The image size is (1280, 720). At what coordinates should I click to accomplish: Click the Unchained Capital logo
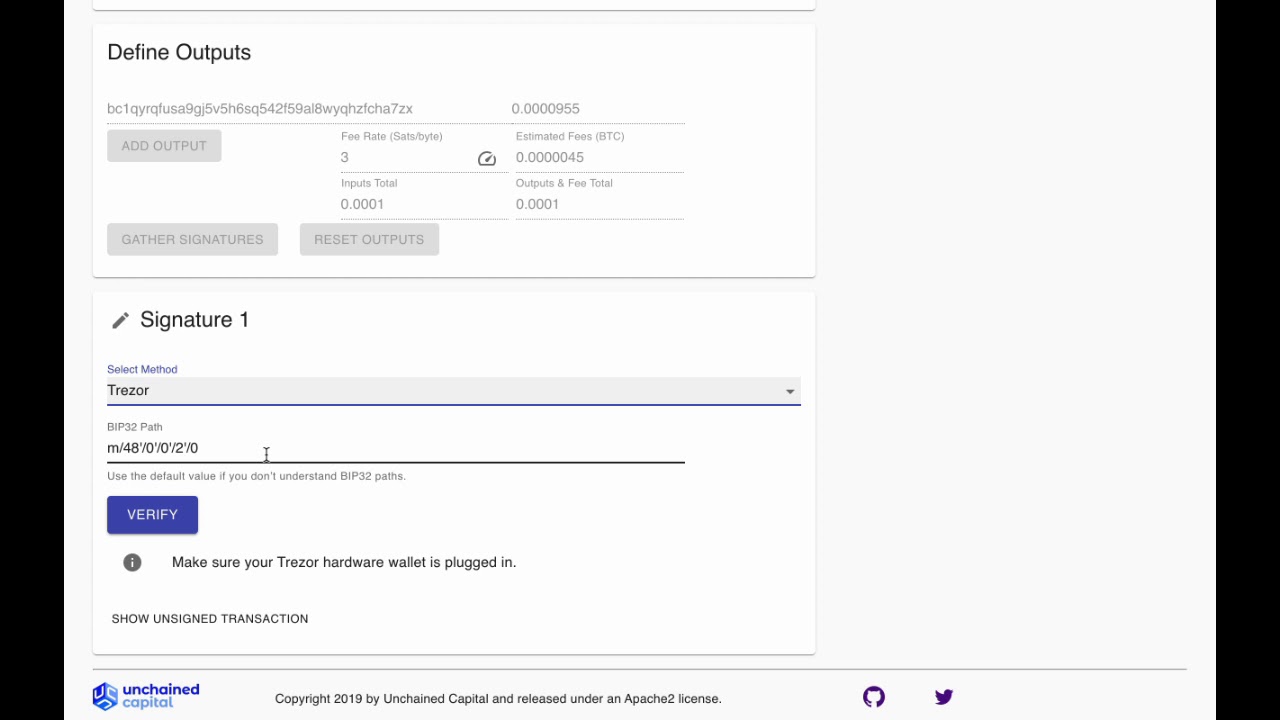pos(146,696)
